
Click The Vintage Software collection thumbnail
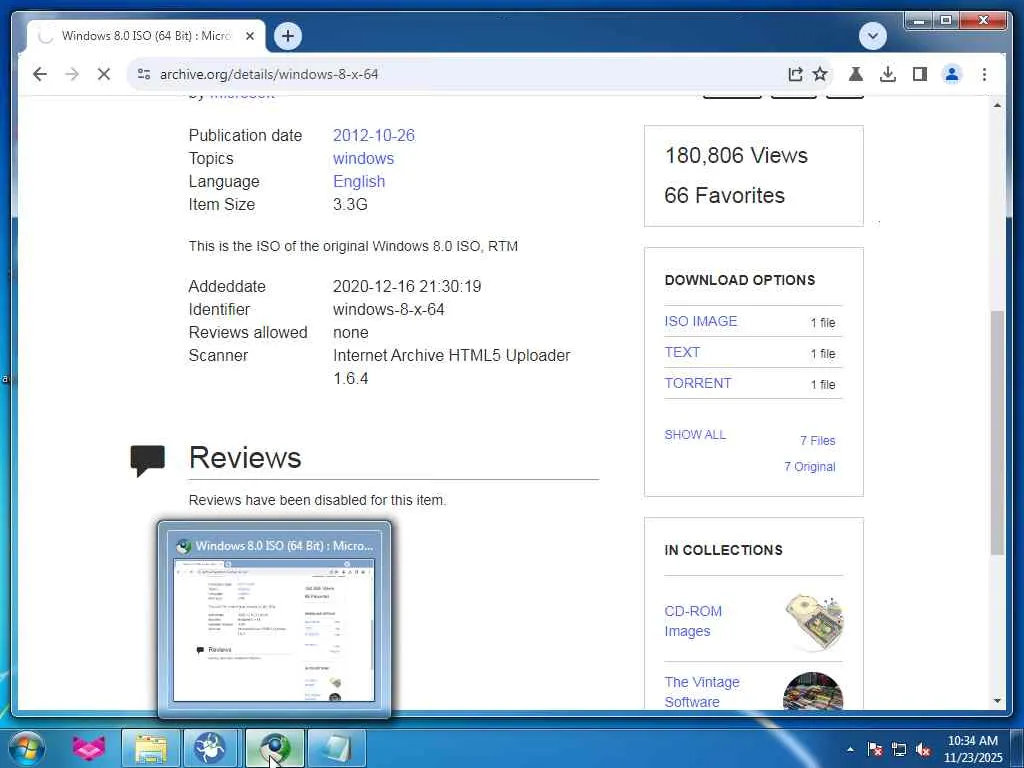pos(813,691)
